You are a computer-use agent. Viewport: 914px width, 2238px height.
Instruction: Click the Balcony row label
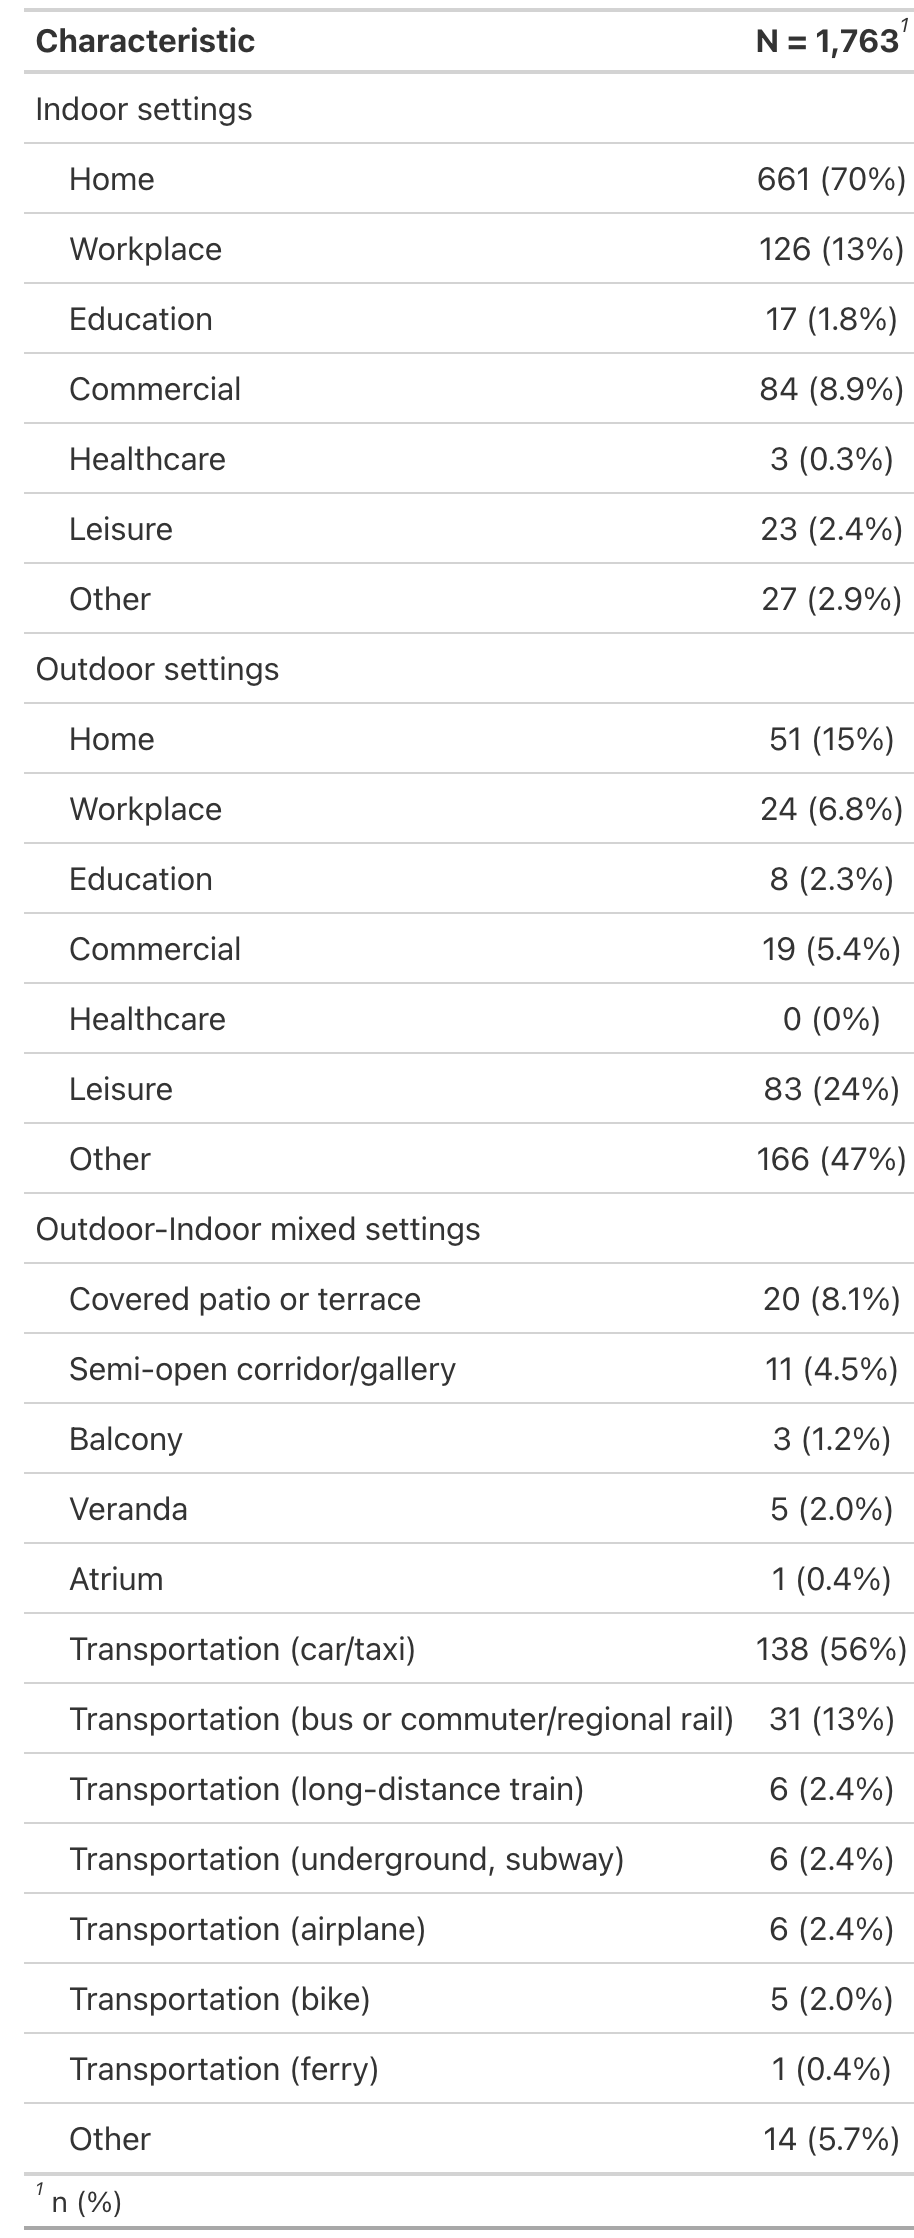(126, 1439)
